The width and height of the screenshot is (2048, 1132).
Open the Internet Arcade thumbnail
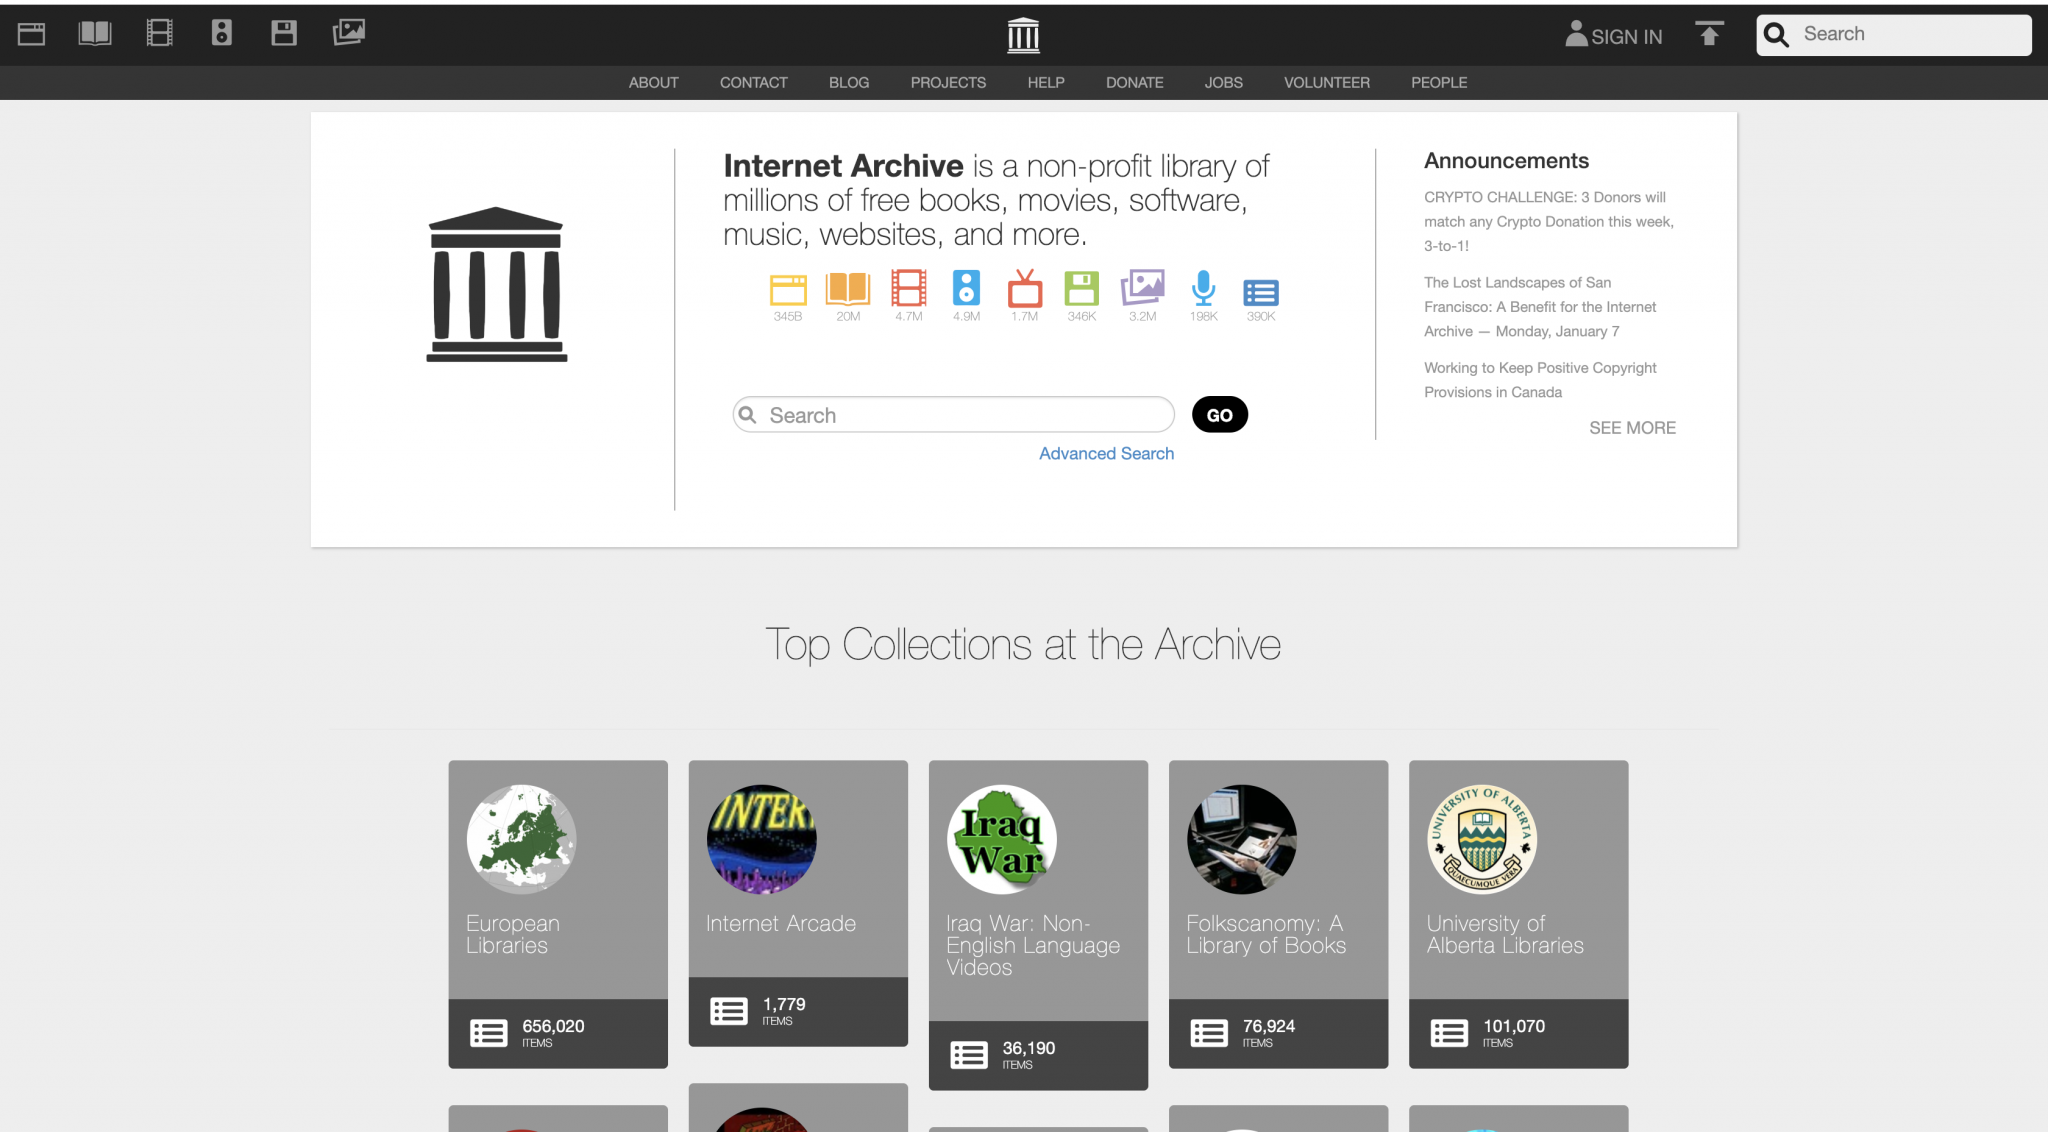click(761, 839)
